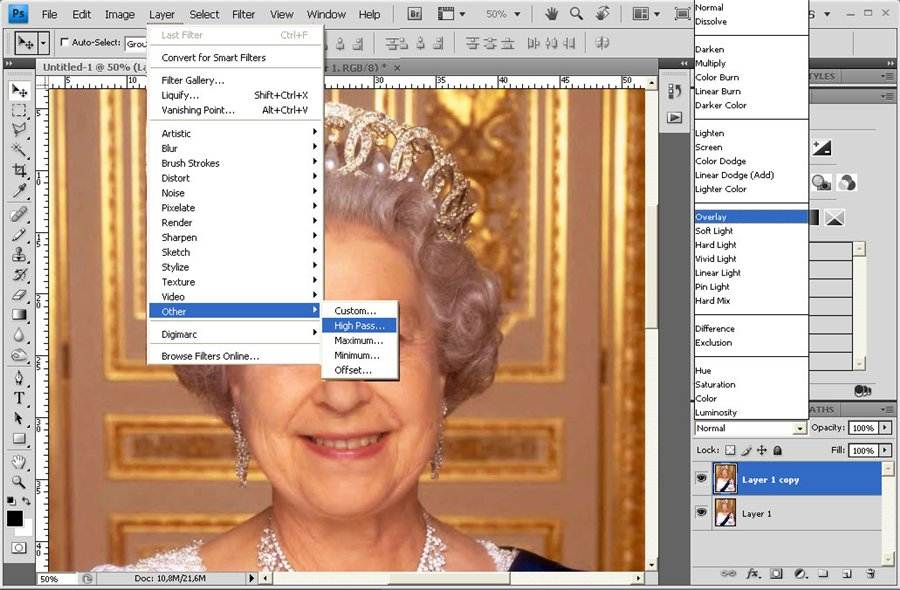Select the Gradient tool
900x590 pixels.
click(x=19, y=314)
